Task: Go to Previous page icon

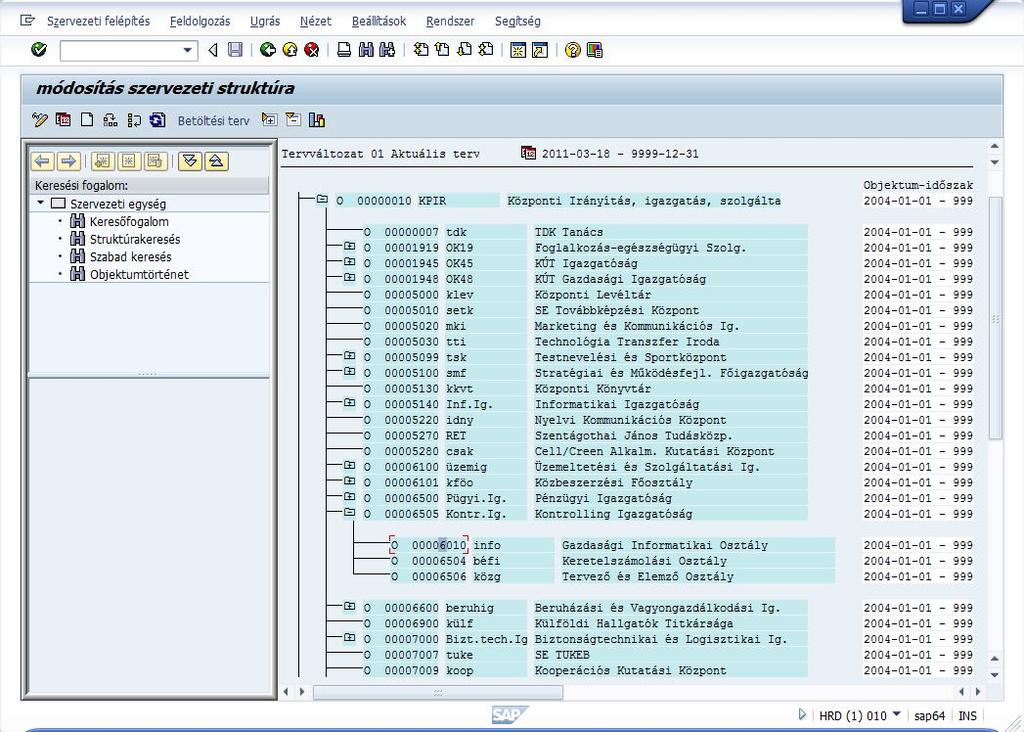Action: pyautogui.click(x=443, y=50)
